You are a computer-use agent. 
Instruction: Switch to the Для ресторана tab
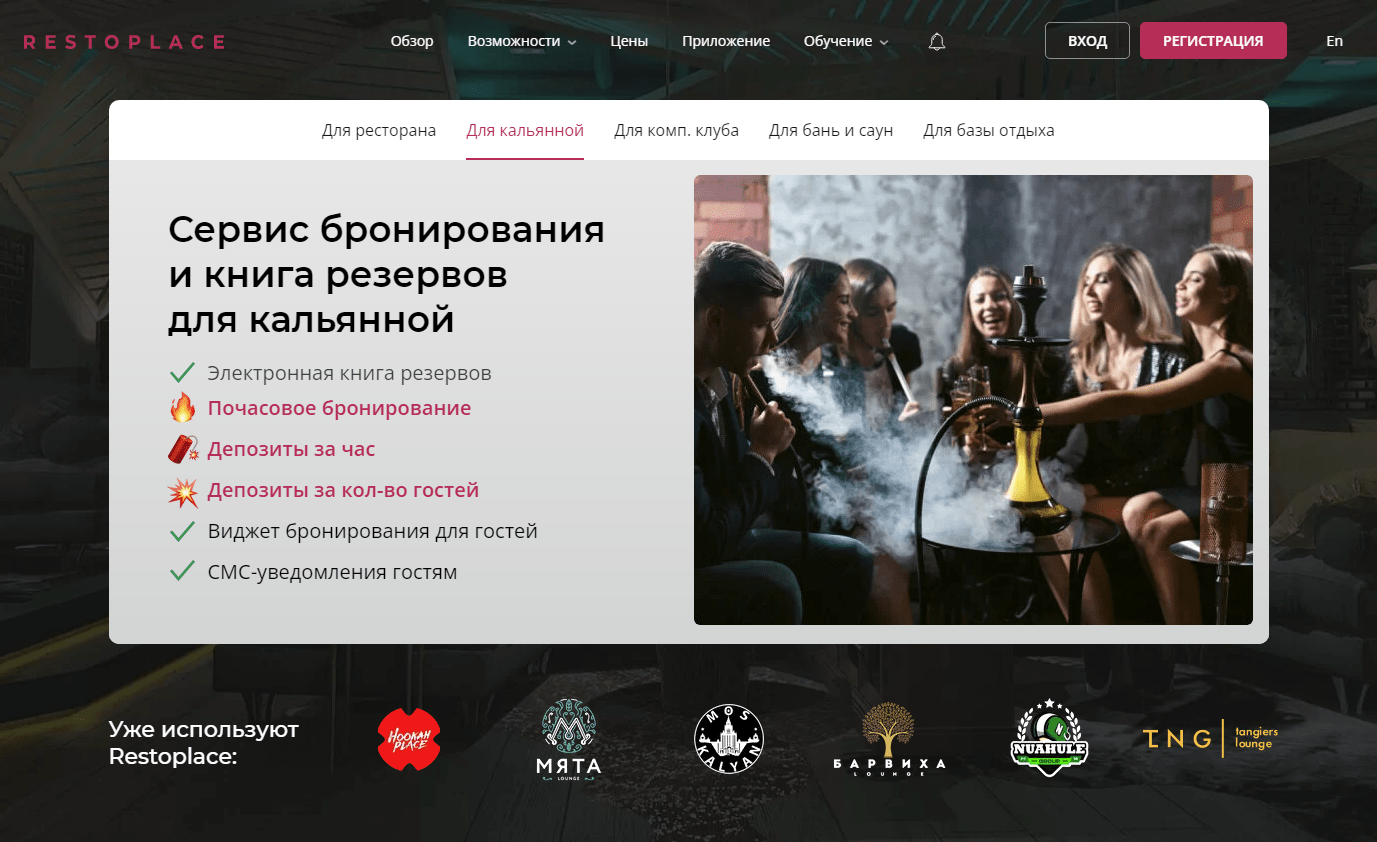[379, 130]
